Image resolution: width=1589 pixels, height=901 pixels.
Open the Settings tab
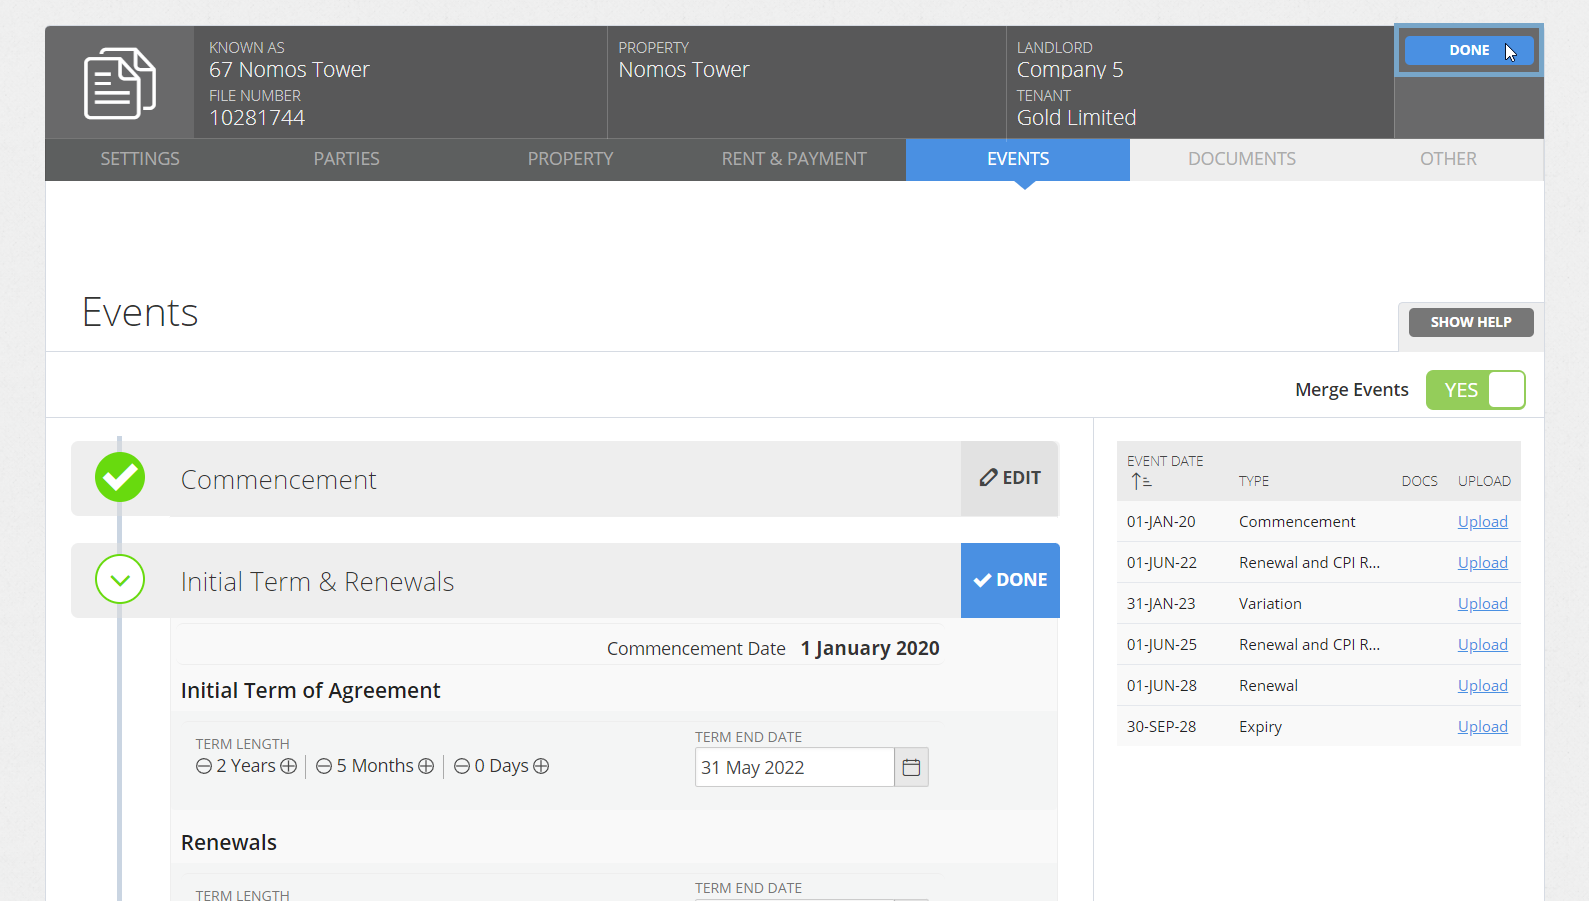(140, 159)
